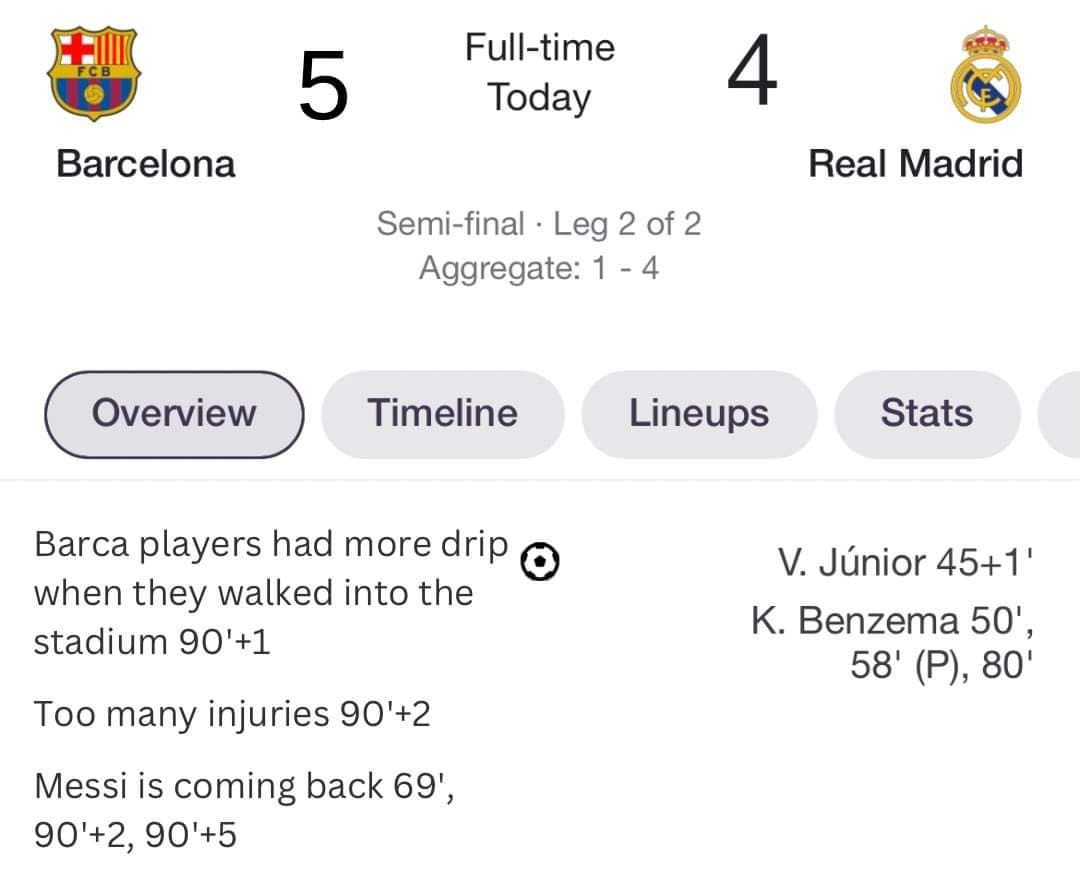The image size is (1080, 881).
Task: Click the V. Júnior 45+1' goal entry
Action: pos(906,562)
